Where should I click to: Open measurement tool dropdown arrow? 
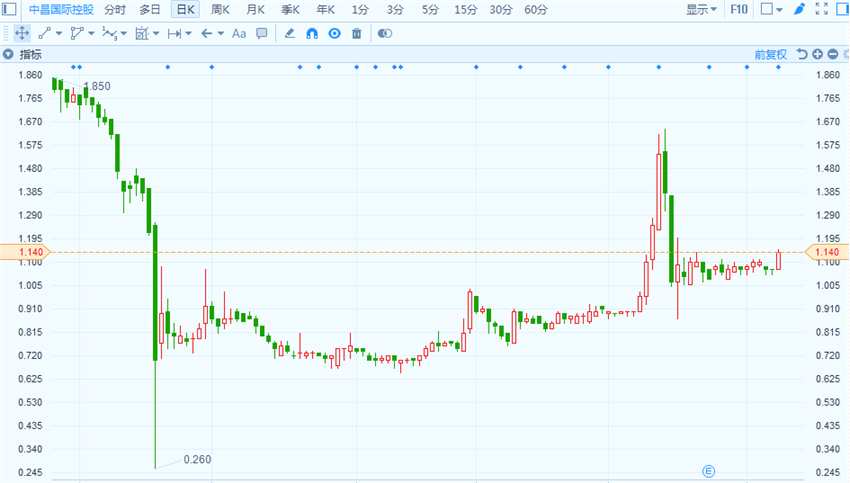[156, 34]
